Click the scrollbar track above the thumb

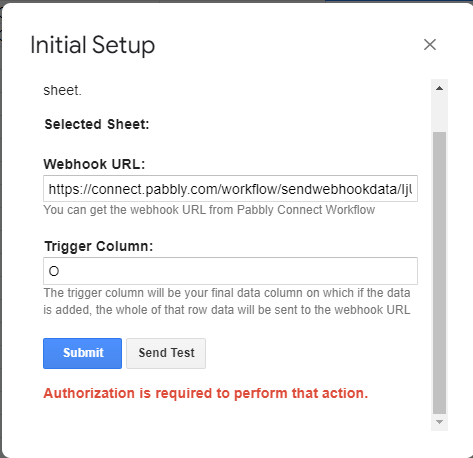439,114
